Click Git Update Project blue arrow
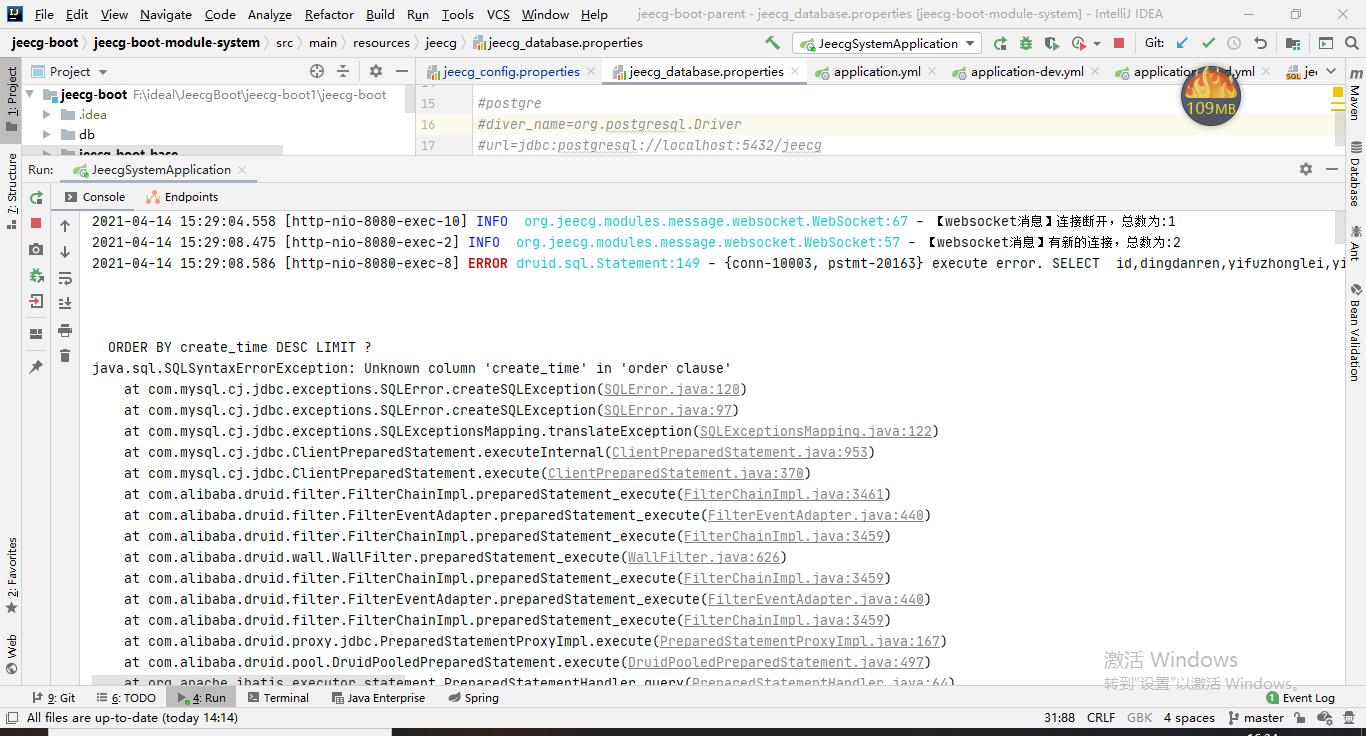1366x736 pixels. click(1183, 43)
